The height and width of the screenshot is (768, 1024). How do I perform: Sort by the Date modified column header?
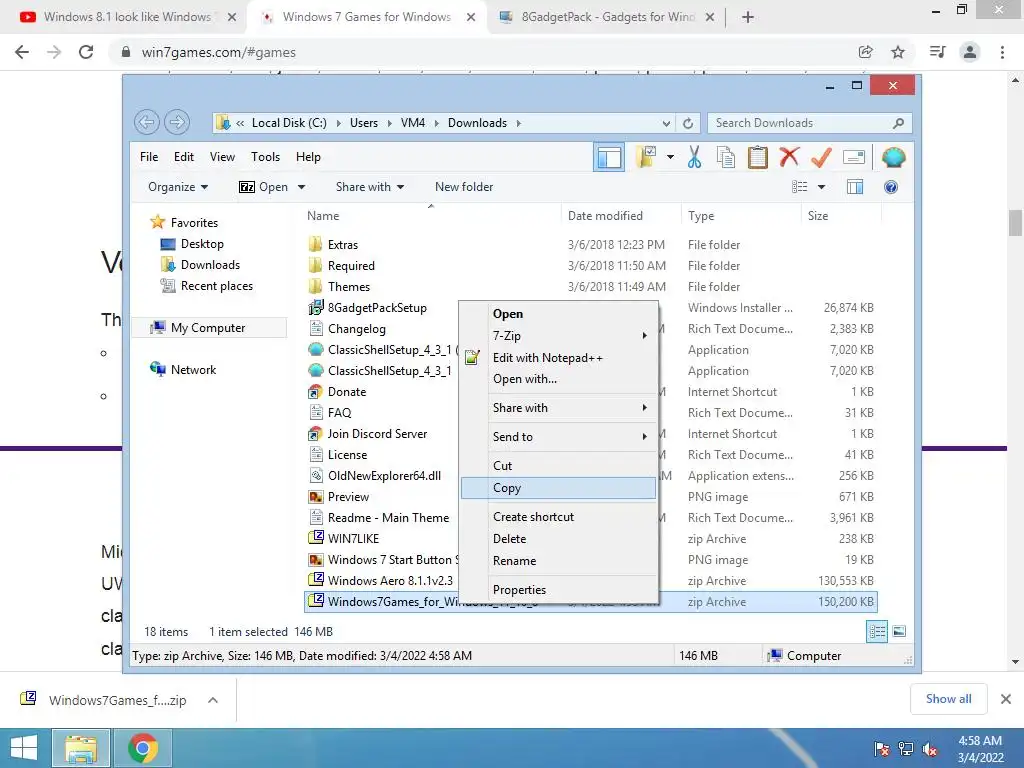point(605,216)
